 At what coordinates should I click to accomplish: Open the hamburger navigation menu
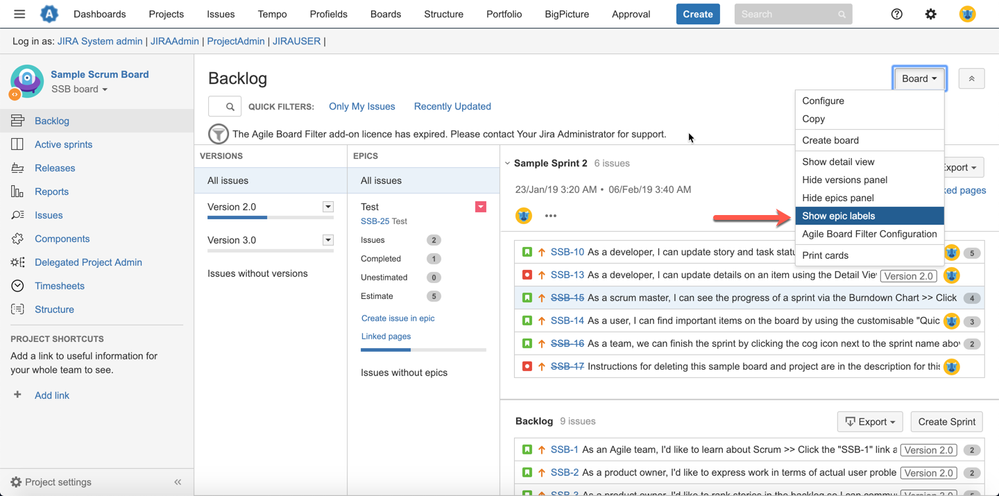20,14
